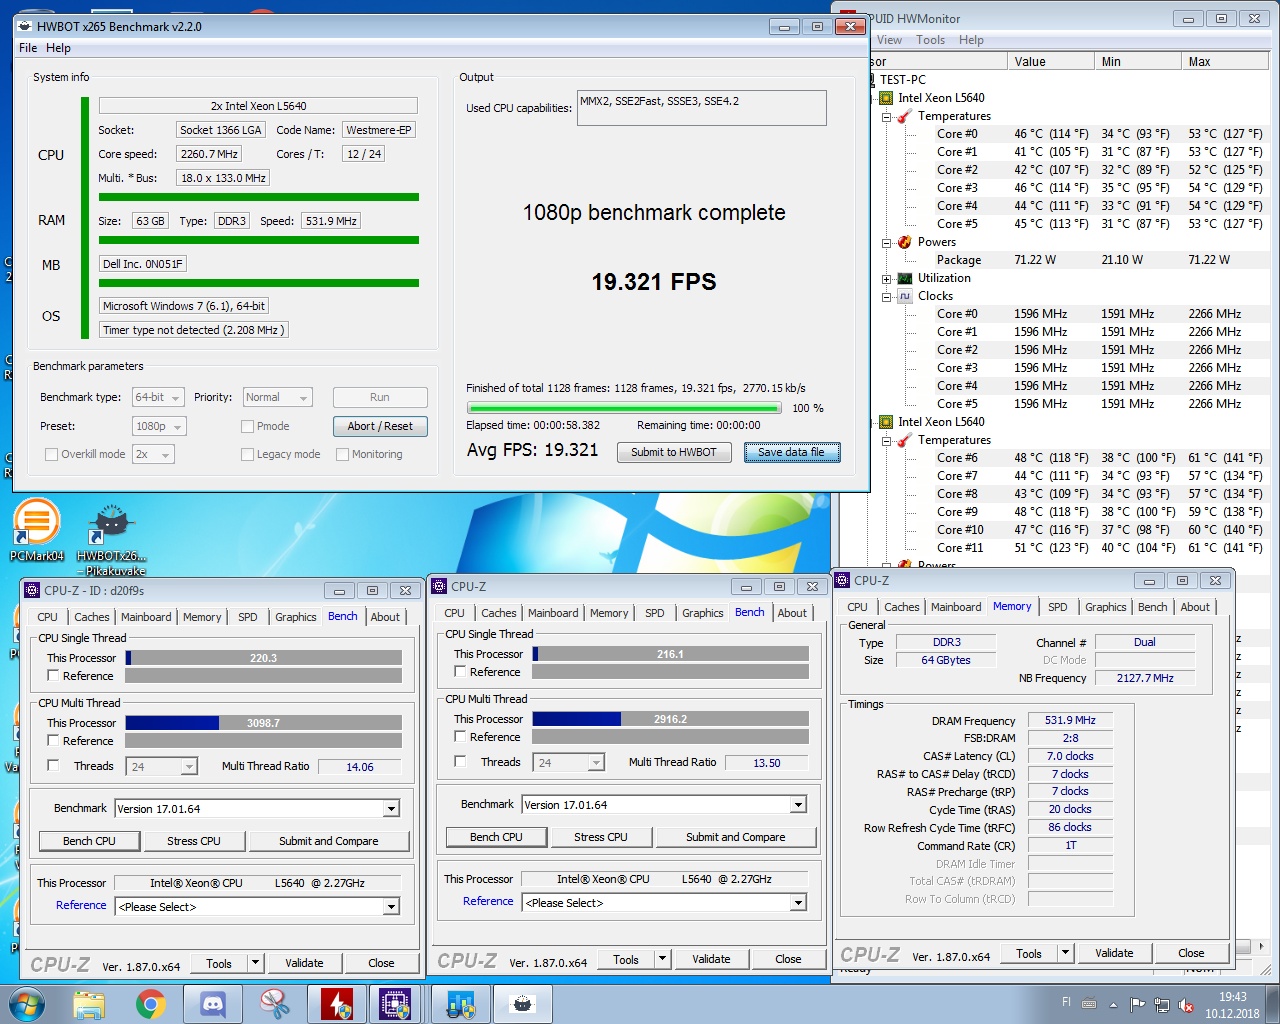Open Preset 1080p dropdown

tap(159, 426)
